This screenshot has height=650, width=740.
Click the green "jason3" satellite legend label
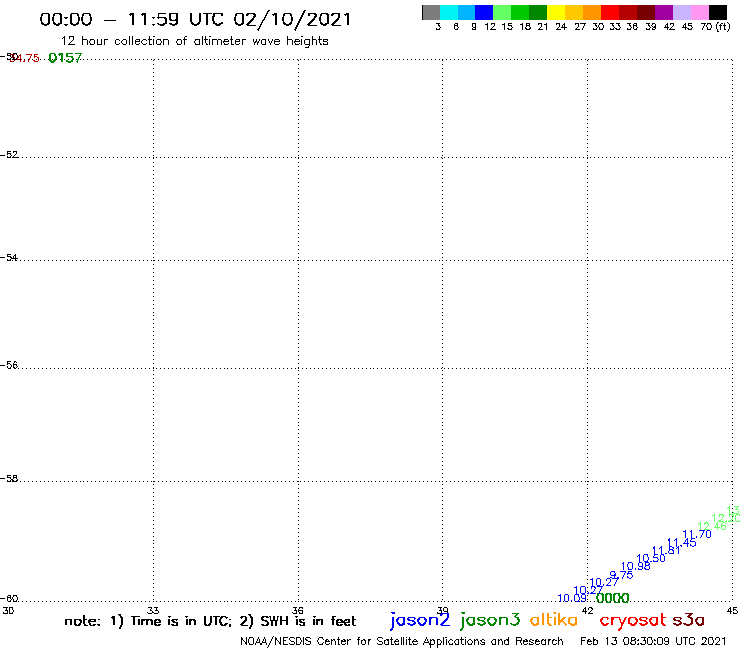(490, 620)
